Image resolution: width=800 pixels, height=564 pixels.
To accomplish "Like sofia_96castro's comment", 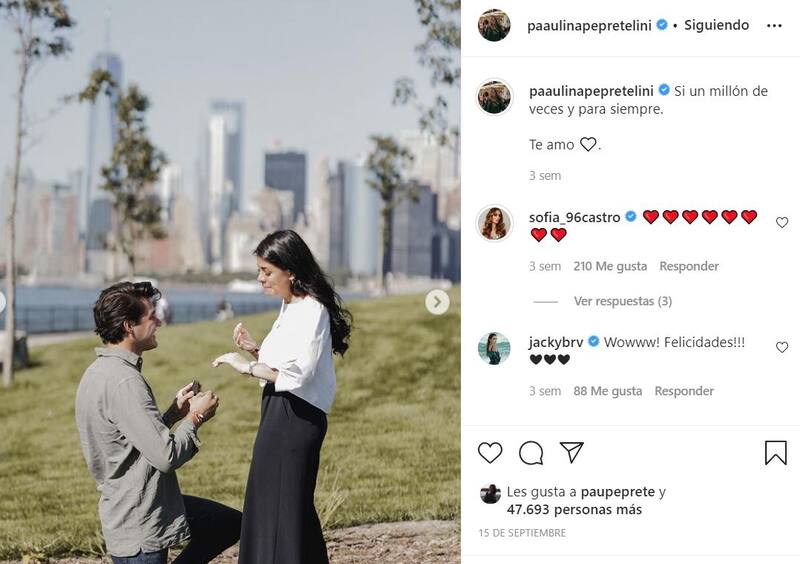I will coord(782,223).
